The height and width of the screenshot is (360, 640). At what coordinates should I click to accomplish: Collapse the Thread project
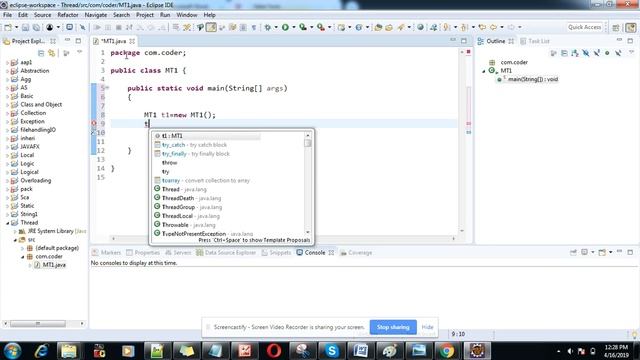pos(7,223)
